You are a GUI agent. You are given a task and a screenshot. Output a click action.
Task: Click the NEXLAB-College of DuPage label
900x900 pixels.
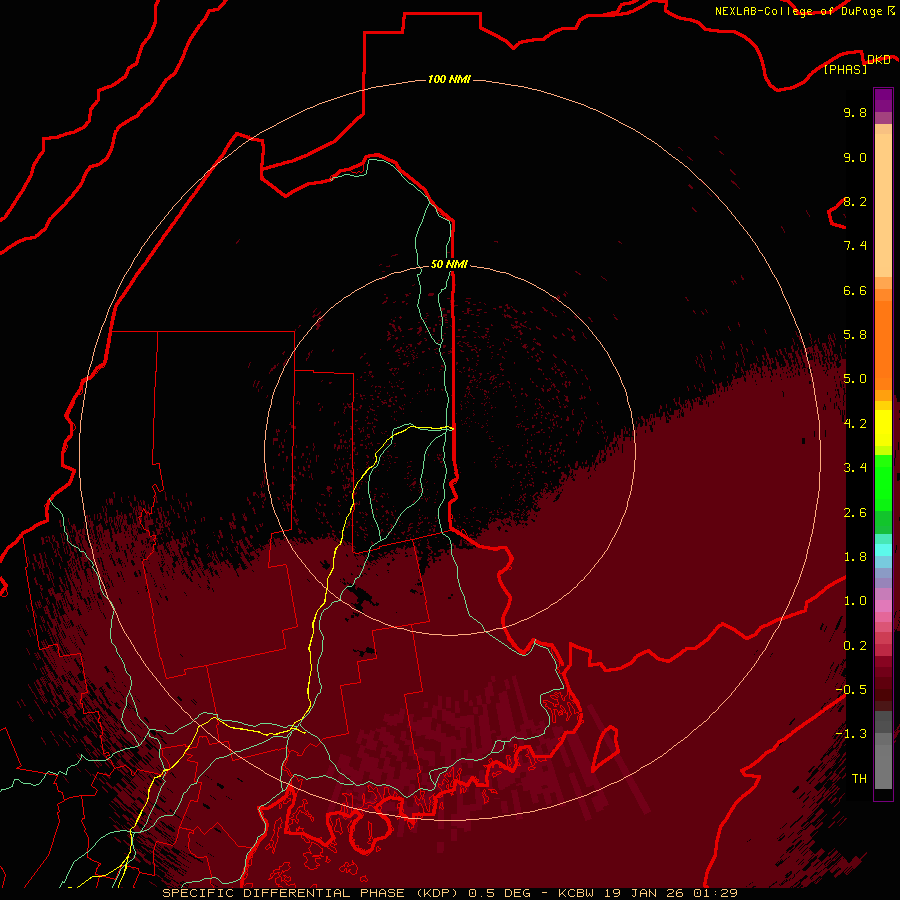(800, 11)
